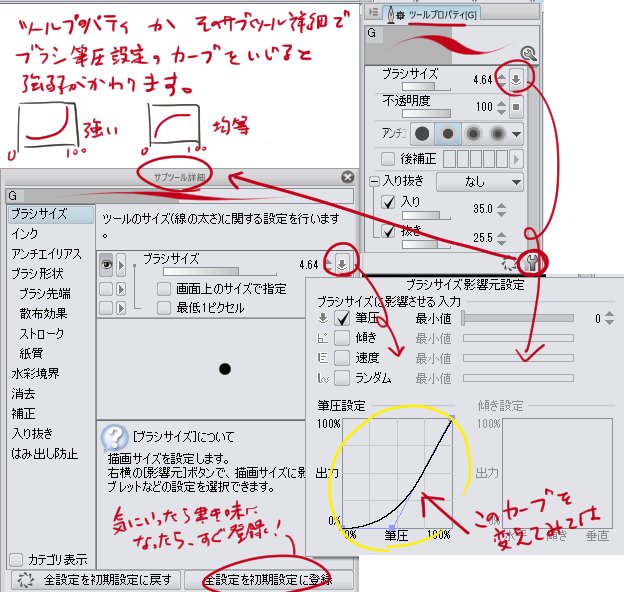The height and width of the screenshot is (592, 624).
Task: Enable 画面上のサイズで指定 checkbox
Action: click(164, 289)
